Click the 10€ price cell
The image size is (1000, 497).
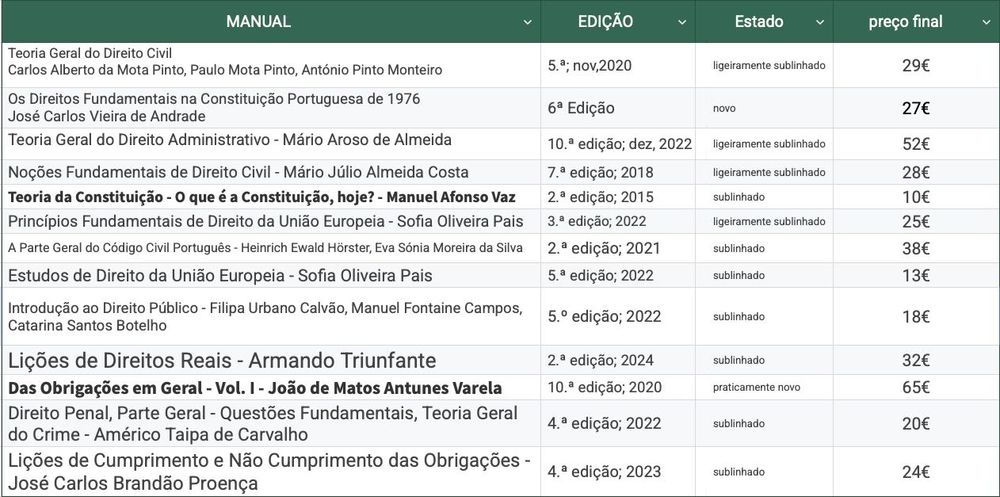point(916,197)
